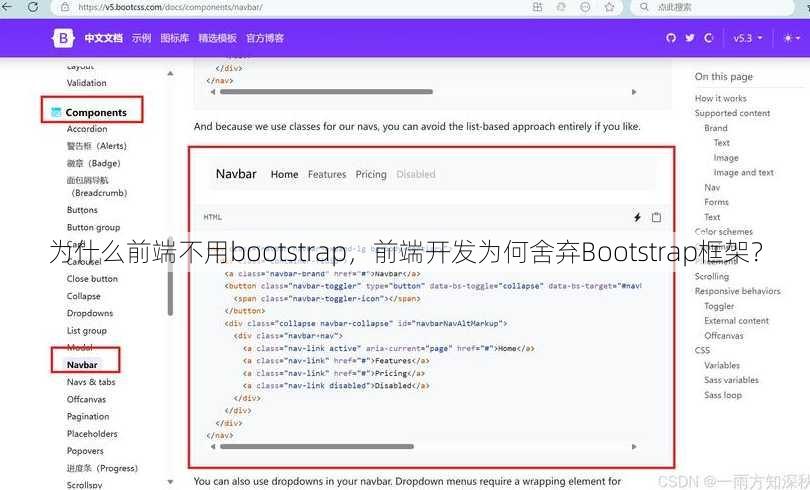Jump to Sass loop section
This screenshot has height=490, width=810.
(x=723, y=395)
